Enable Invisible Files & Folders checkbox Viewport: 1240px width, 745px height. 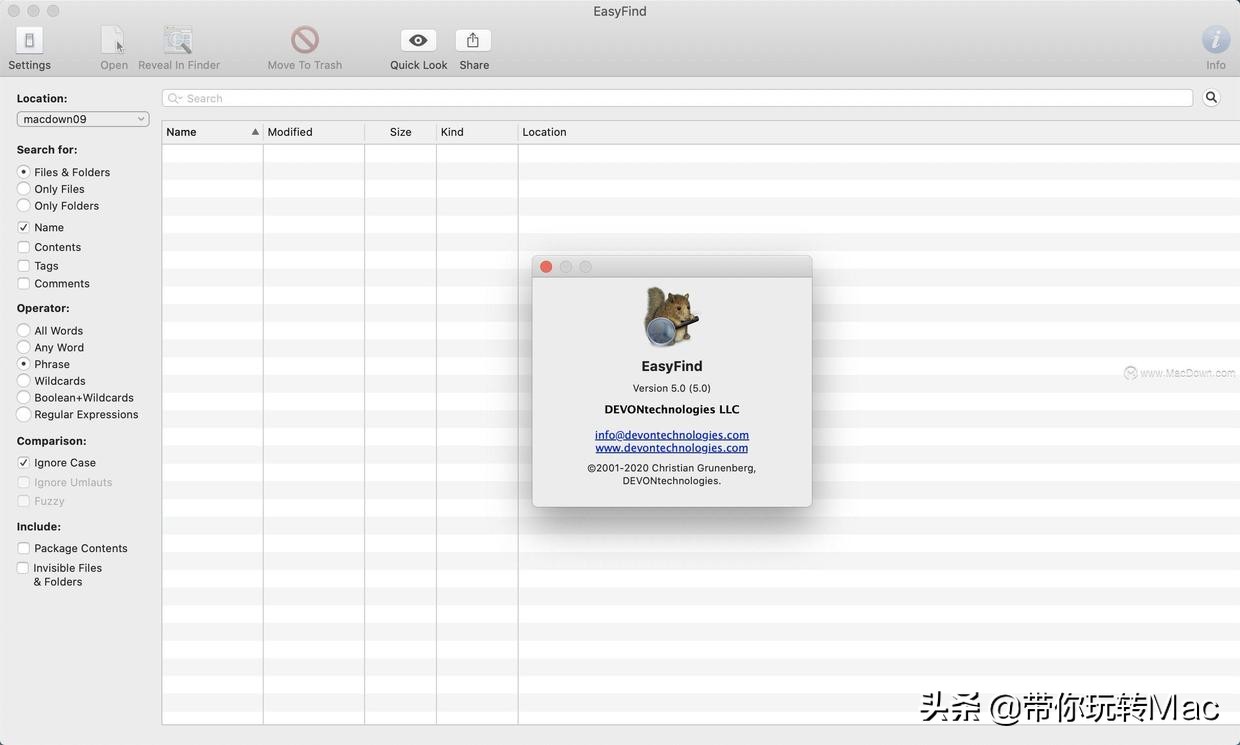[23, 568]
